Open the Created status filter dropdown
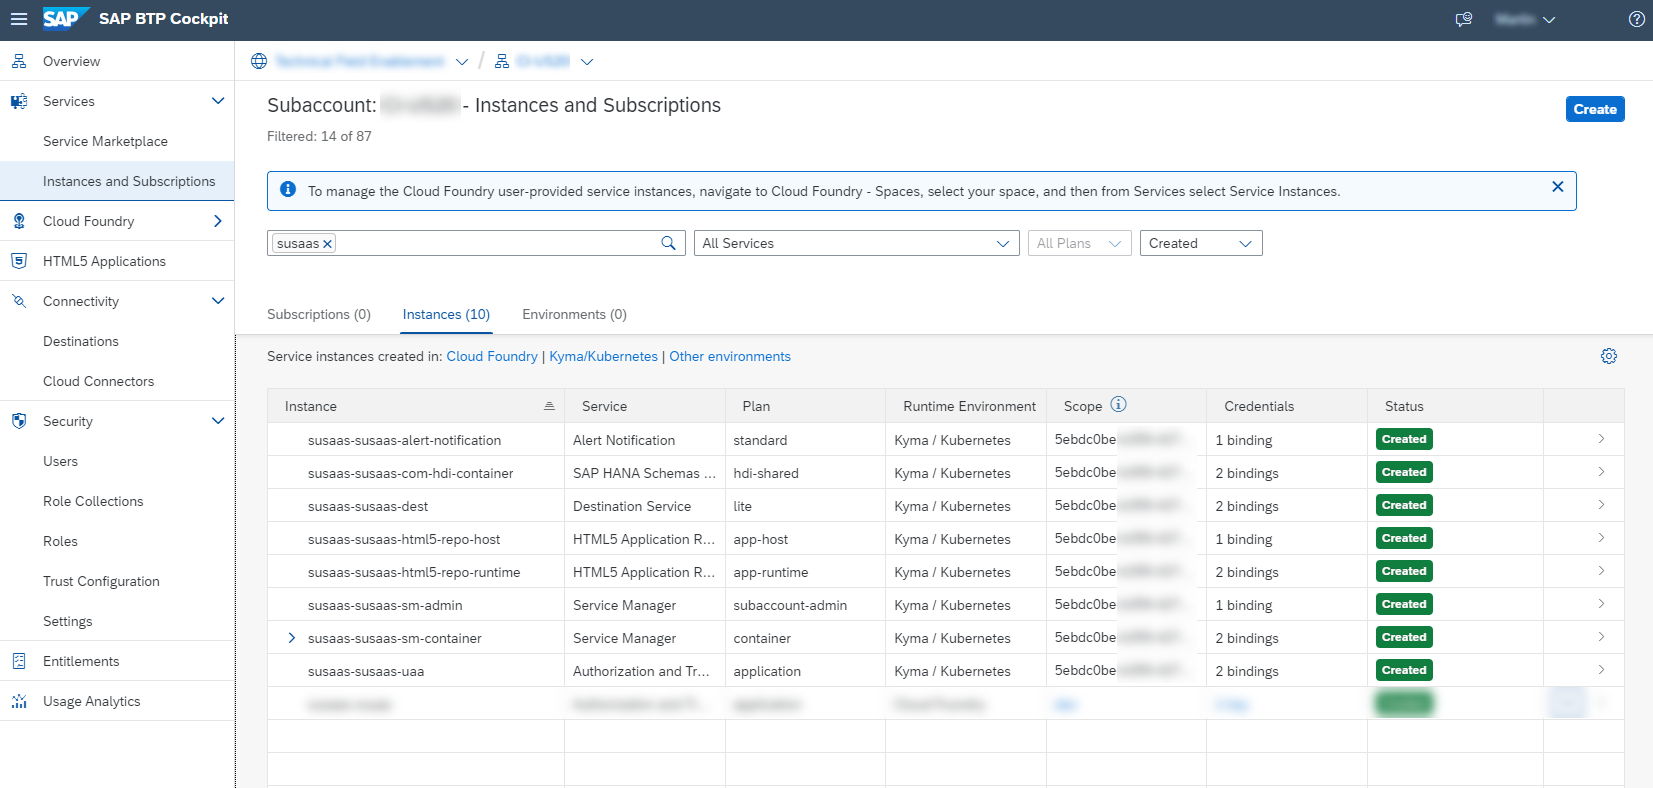 pyautogui.click(x=1201, y=243)
